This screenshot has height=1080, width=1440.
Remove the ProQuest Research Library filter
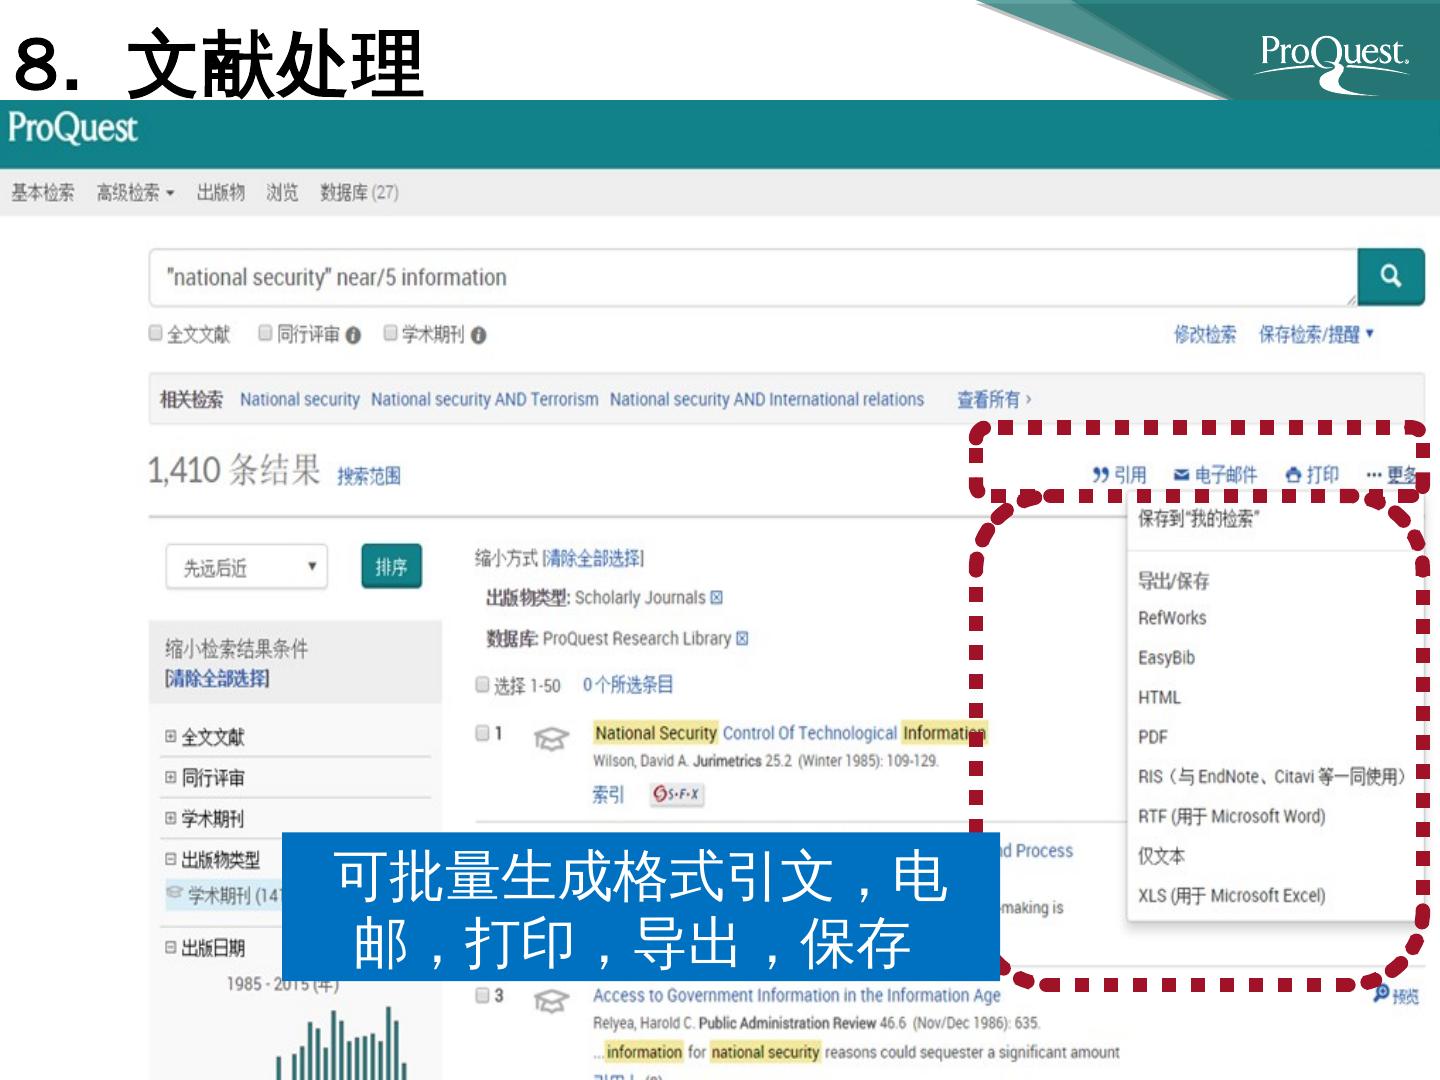coord(742,638)
